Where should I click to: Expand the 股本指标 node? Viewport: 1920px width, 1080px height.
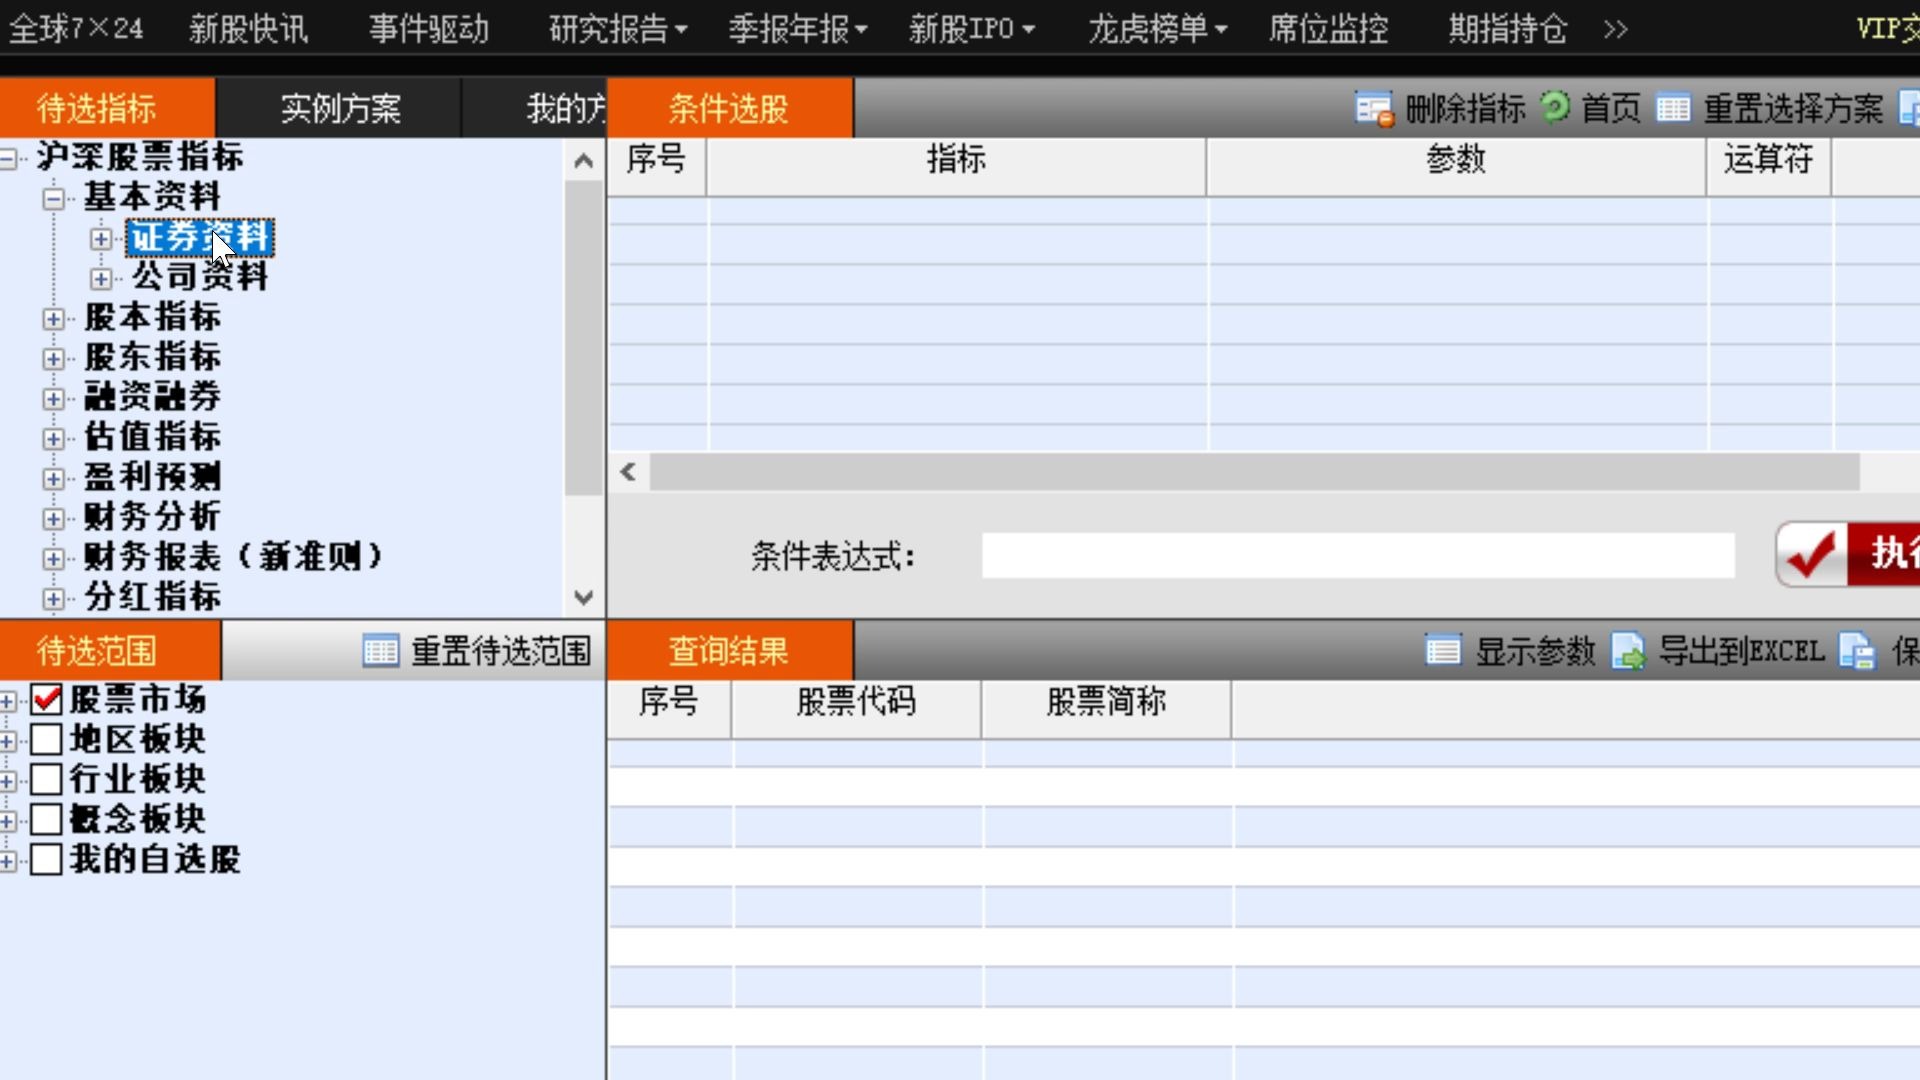(53, 318)
